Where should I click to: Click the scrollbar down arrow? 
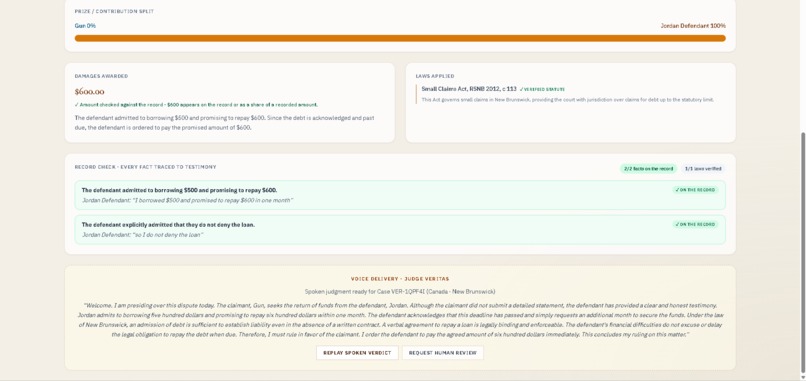point(803,377)
